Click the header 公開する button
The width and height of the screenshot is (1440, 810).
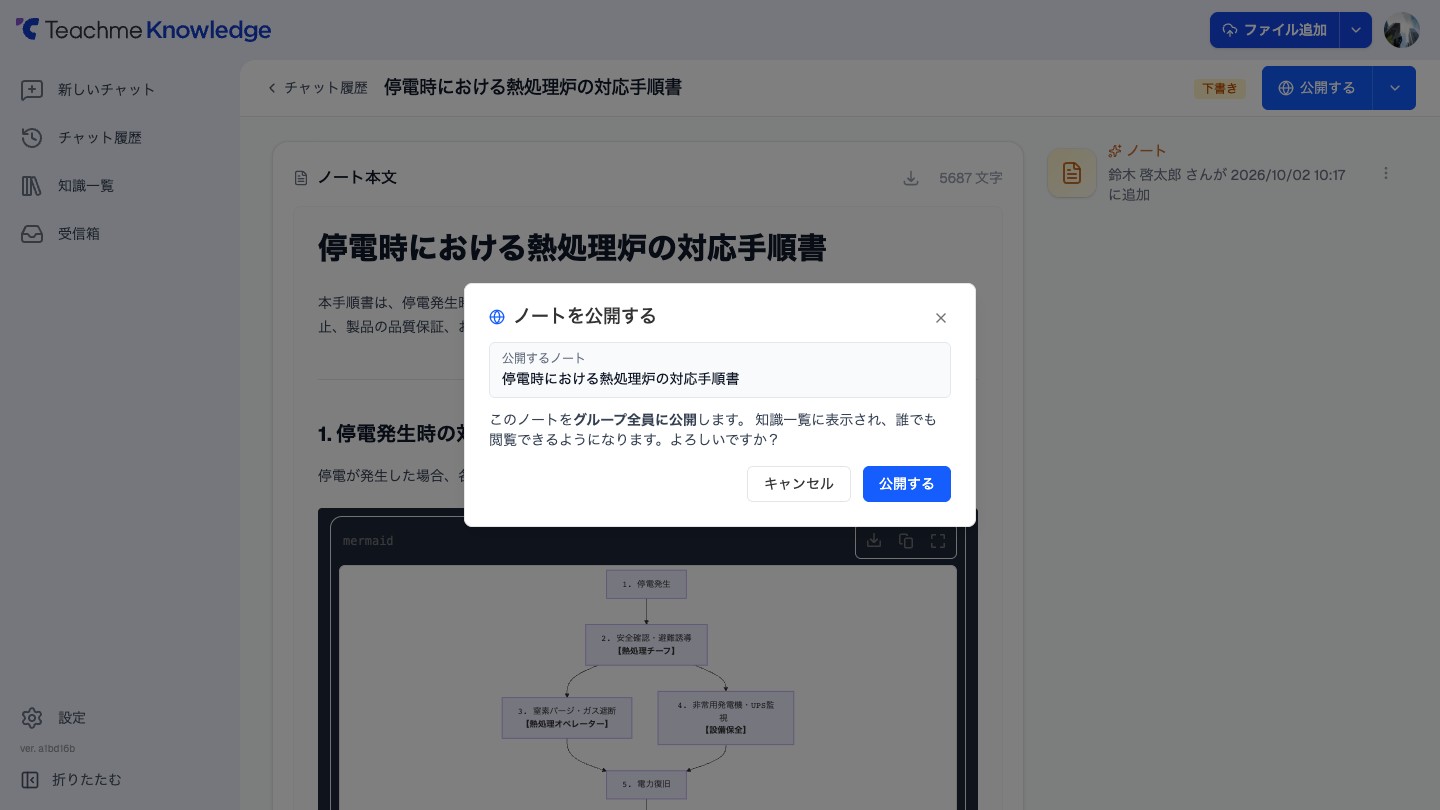point(1317,88)
